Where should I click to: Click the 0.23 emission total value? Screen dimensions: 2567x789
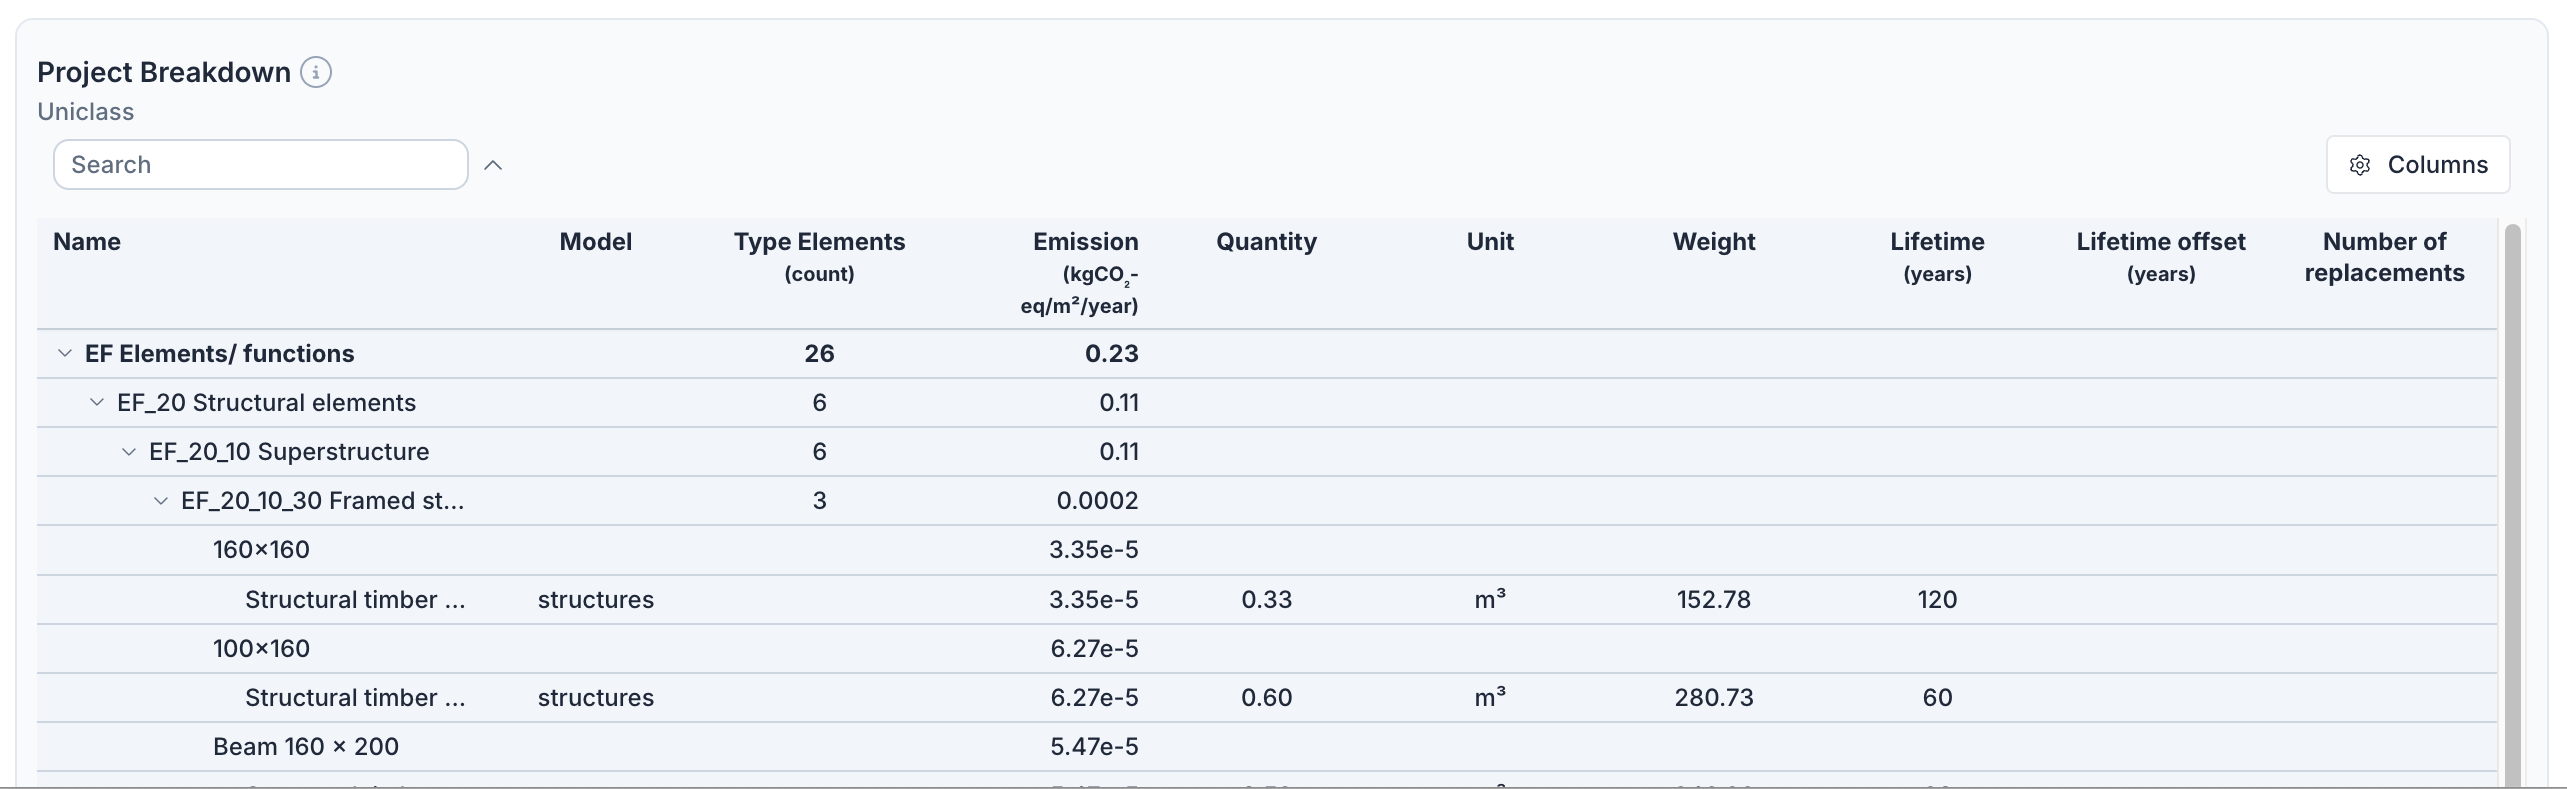(x=1111, y=353)
